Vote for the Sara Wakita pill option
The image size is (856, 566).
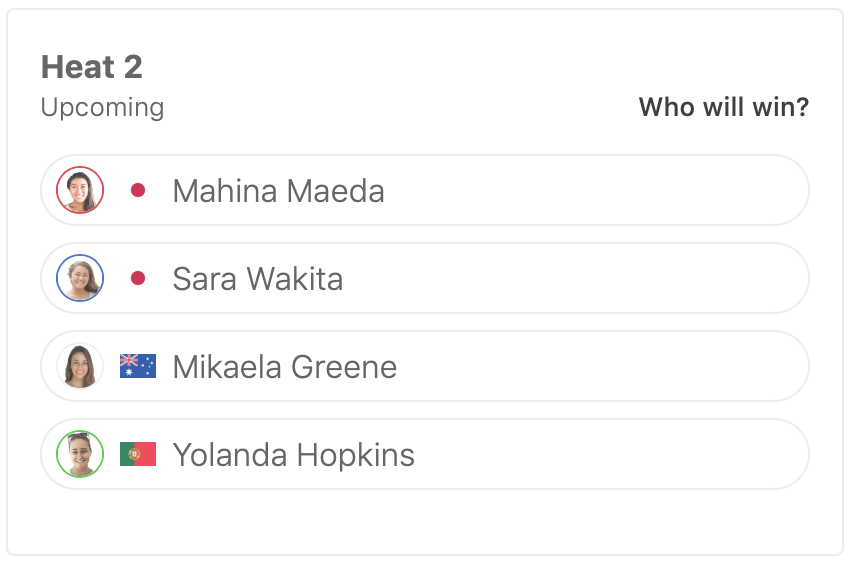coord(600,278)
